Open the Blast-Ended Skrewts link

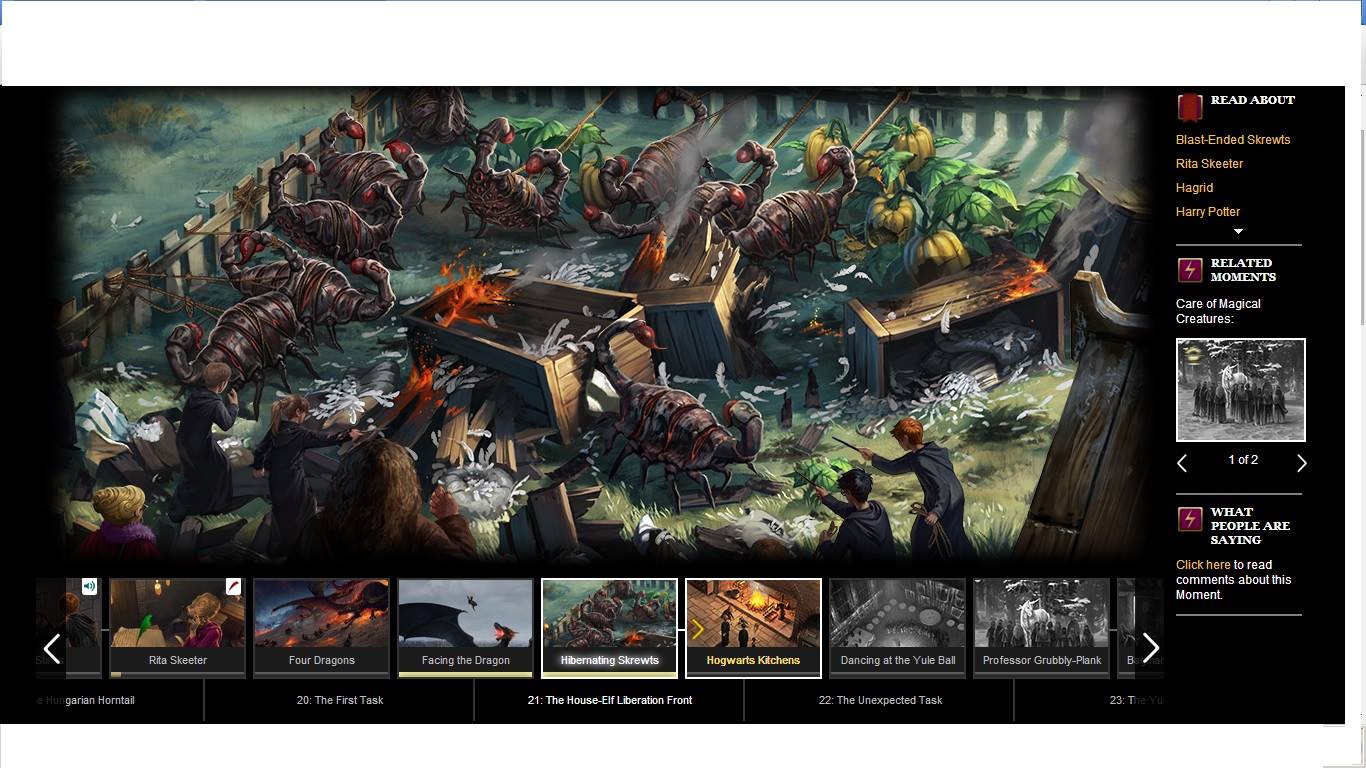click(1233, 140)
